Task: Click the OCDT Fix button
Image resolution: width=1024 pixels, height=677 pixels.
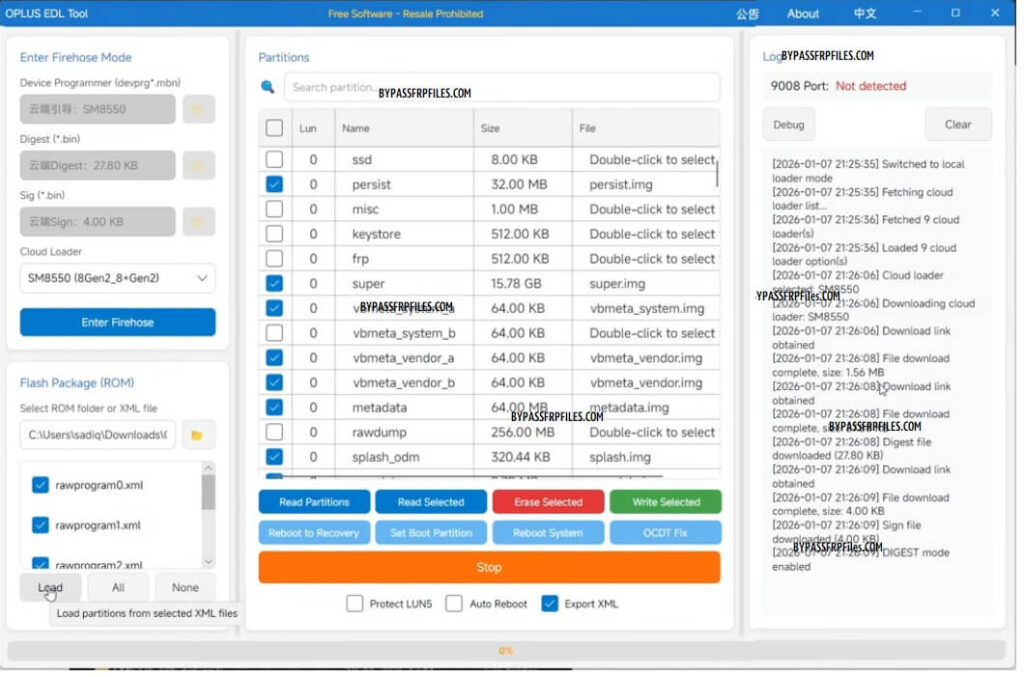Action: [x=665, y=533]
